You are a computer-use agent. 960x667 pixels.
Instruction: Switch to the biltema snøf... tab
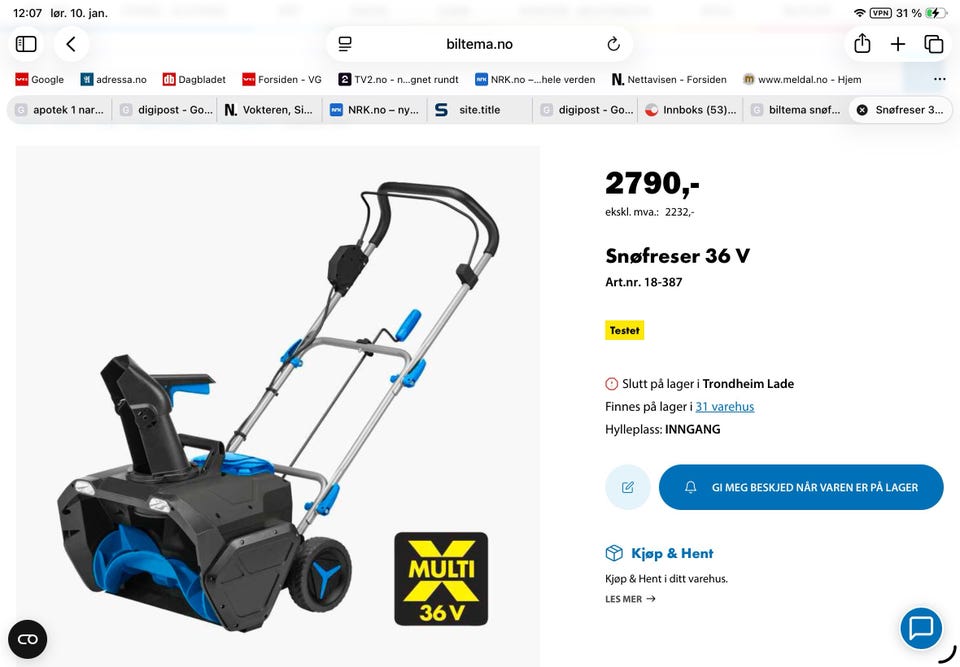pyautogui.click(x=796, y=110)
